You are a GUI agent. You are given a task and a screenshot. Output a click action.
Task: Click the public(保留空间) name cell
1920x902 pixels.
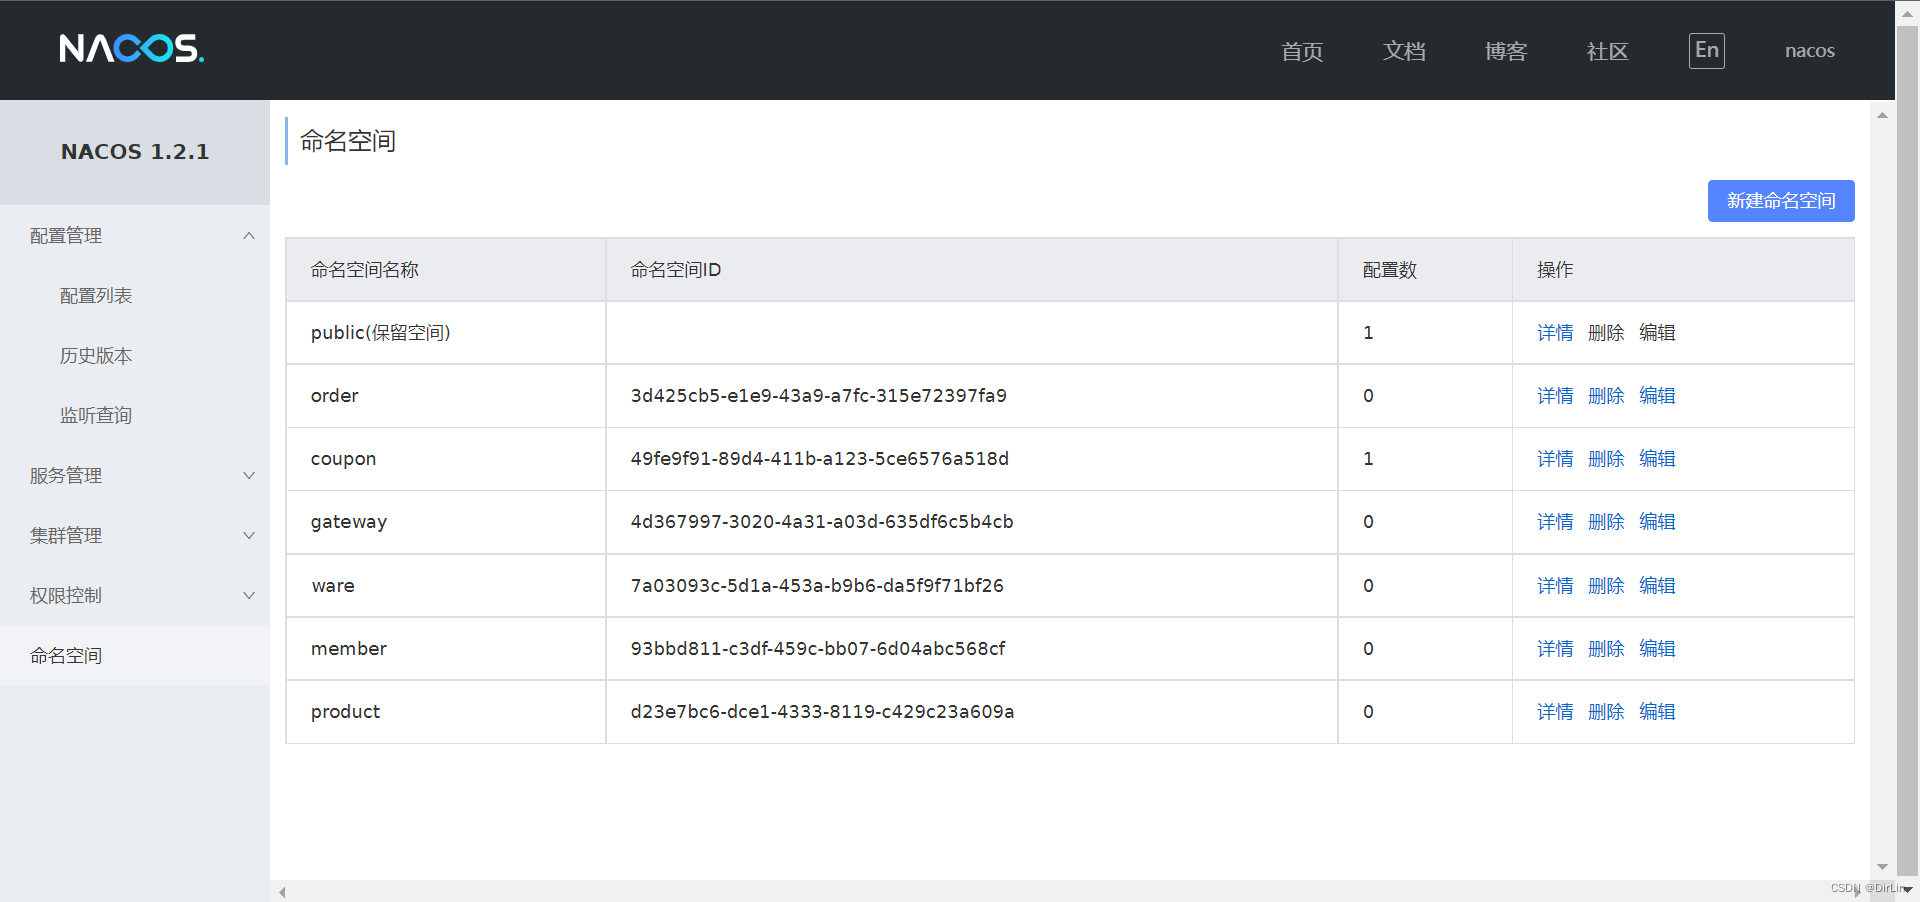click(446, 333)
